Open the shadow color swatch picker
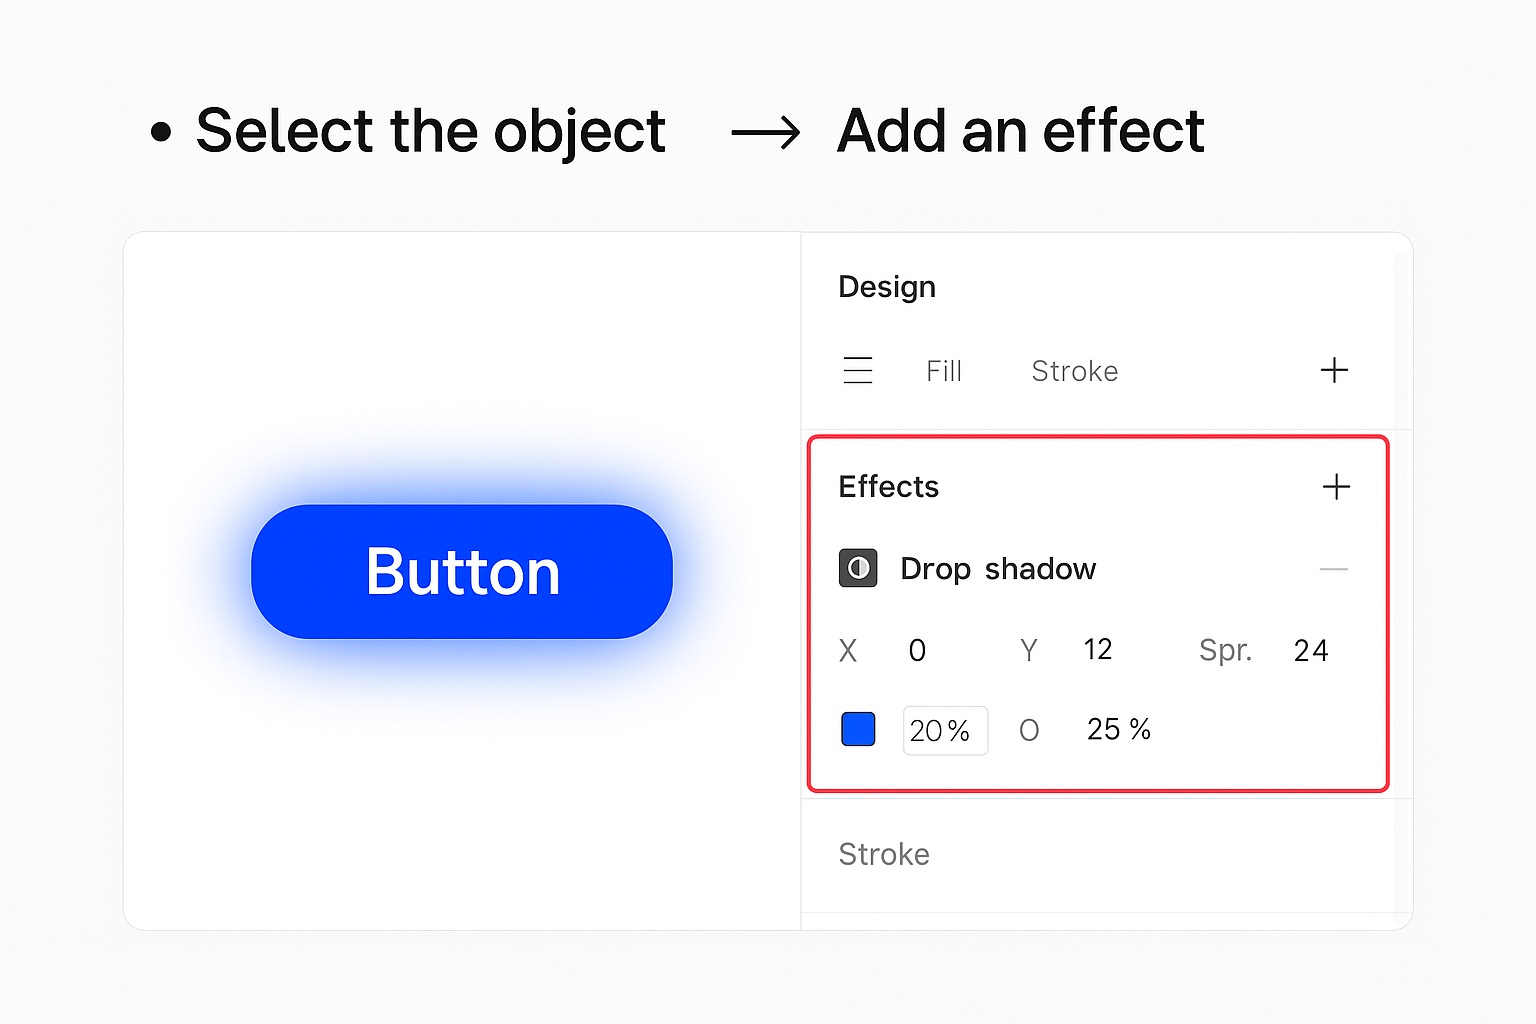This screenshot has height=1024, width=1536. tap(857, 729)
